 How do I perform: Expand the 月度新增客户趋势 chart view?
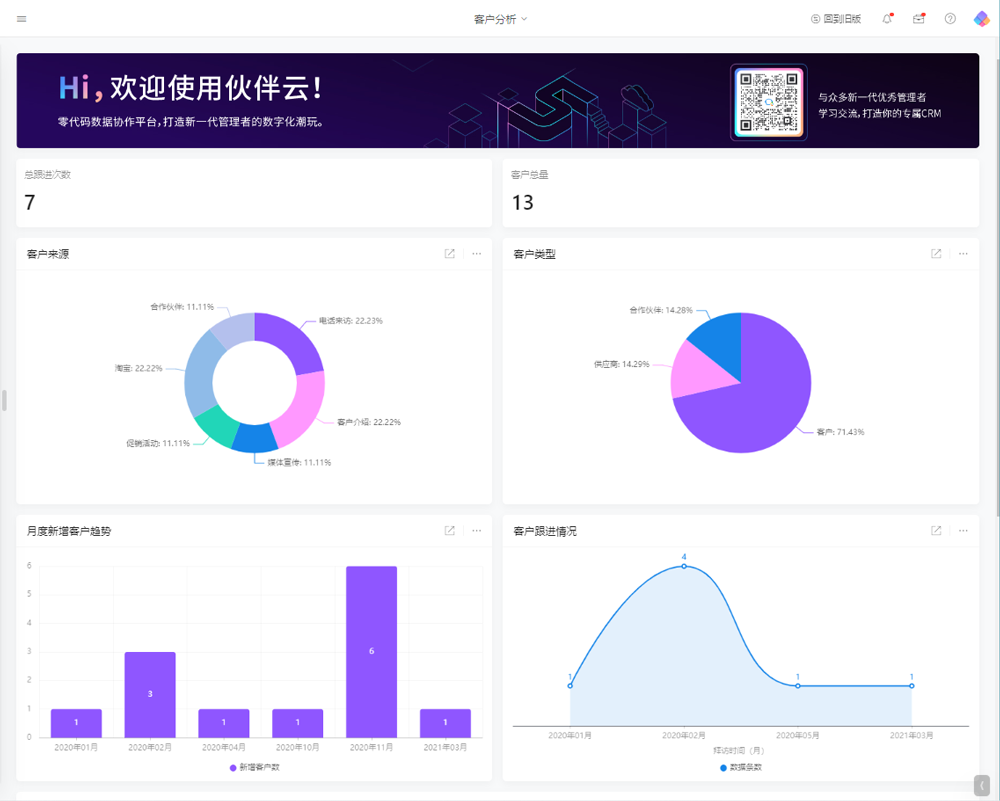pyautogui.click(x=449, y=531)
